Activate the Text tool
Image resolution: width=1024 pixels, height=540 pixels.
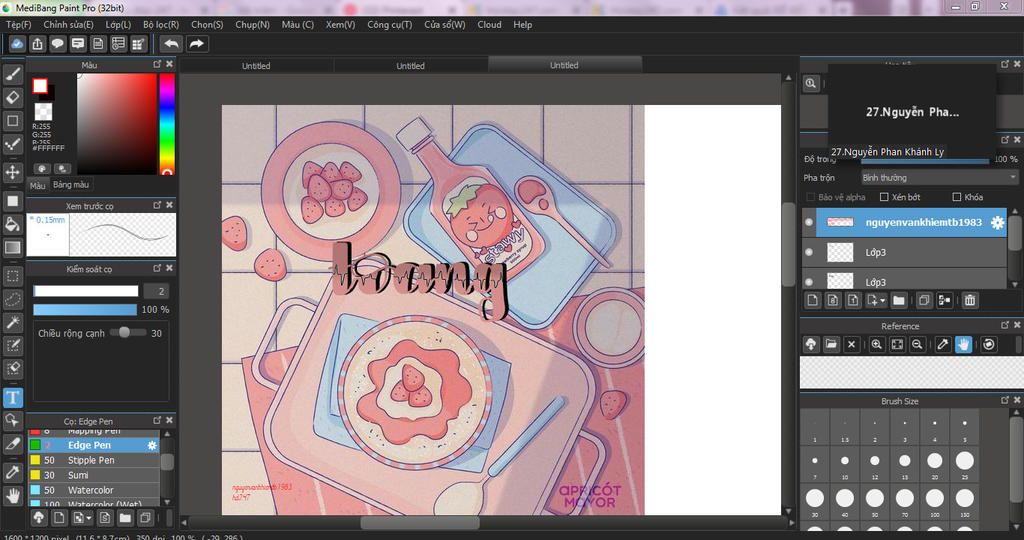tap(12, 398)
